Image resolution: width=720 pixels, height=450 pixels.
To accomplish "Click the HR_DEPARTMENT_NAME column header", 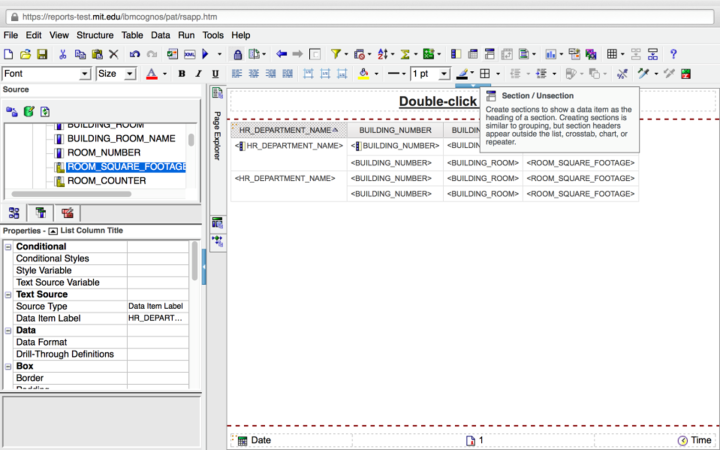I will [284, 130].
